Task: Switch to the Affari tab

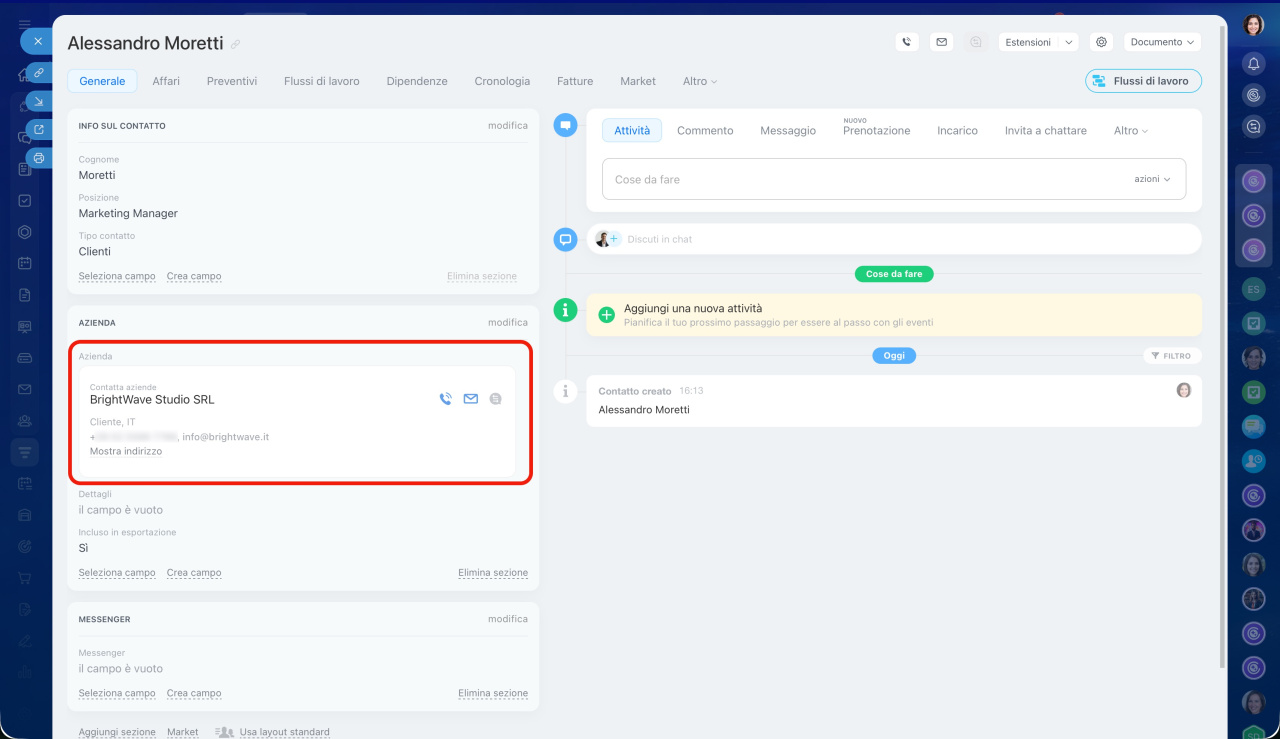Action: (166, 81)
